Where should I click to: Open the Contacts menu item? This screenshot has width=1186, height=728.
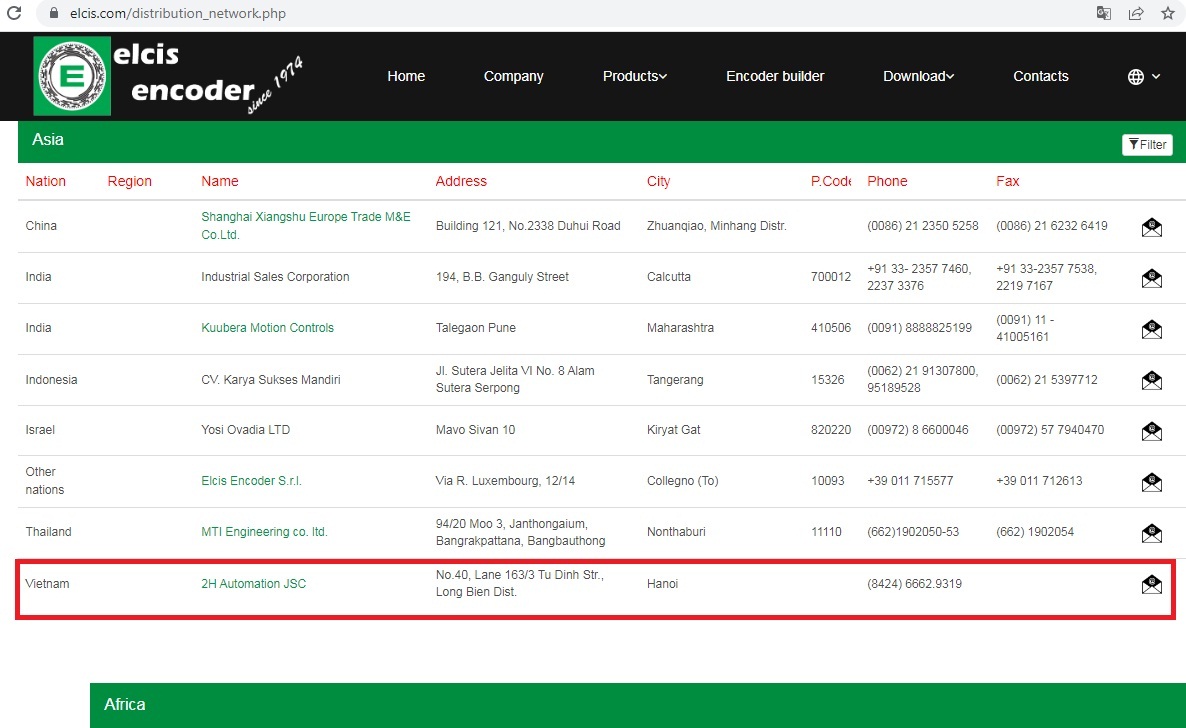1041,76
